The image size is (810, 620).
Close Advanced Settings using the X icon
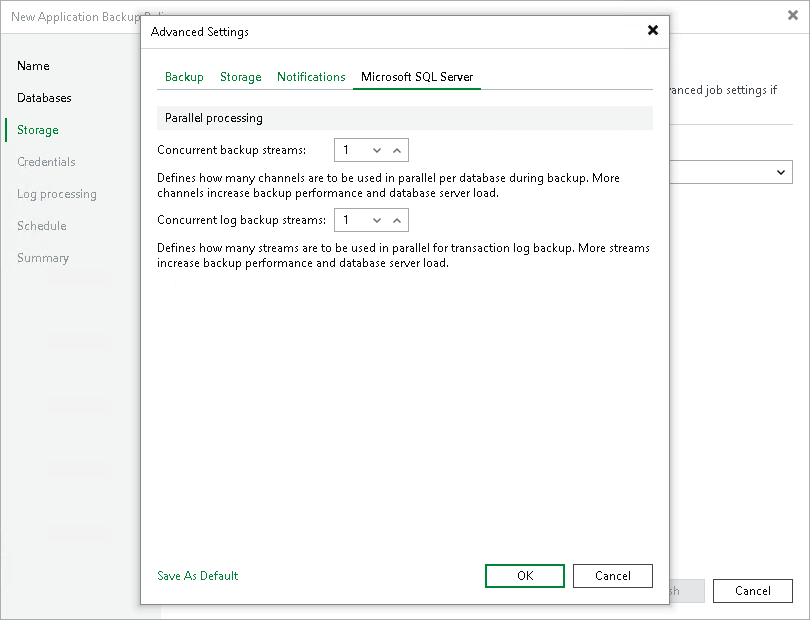click(653, 30)
